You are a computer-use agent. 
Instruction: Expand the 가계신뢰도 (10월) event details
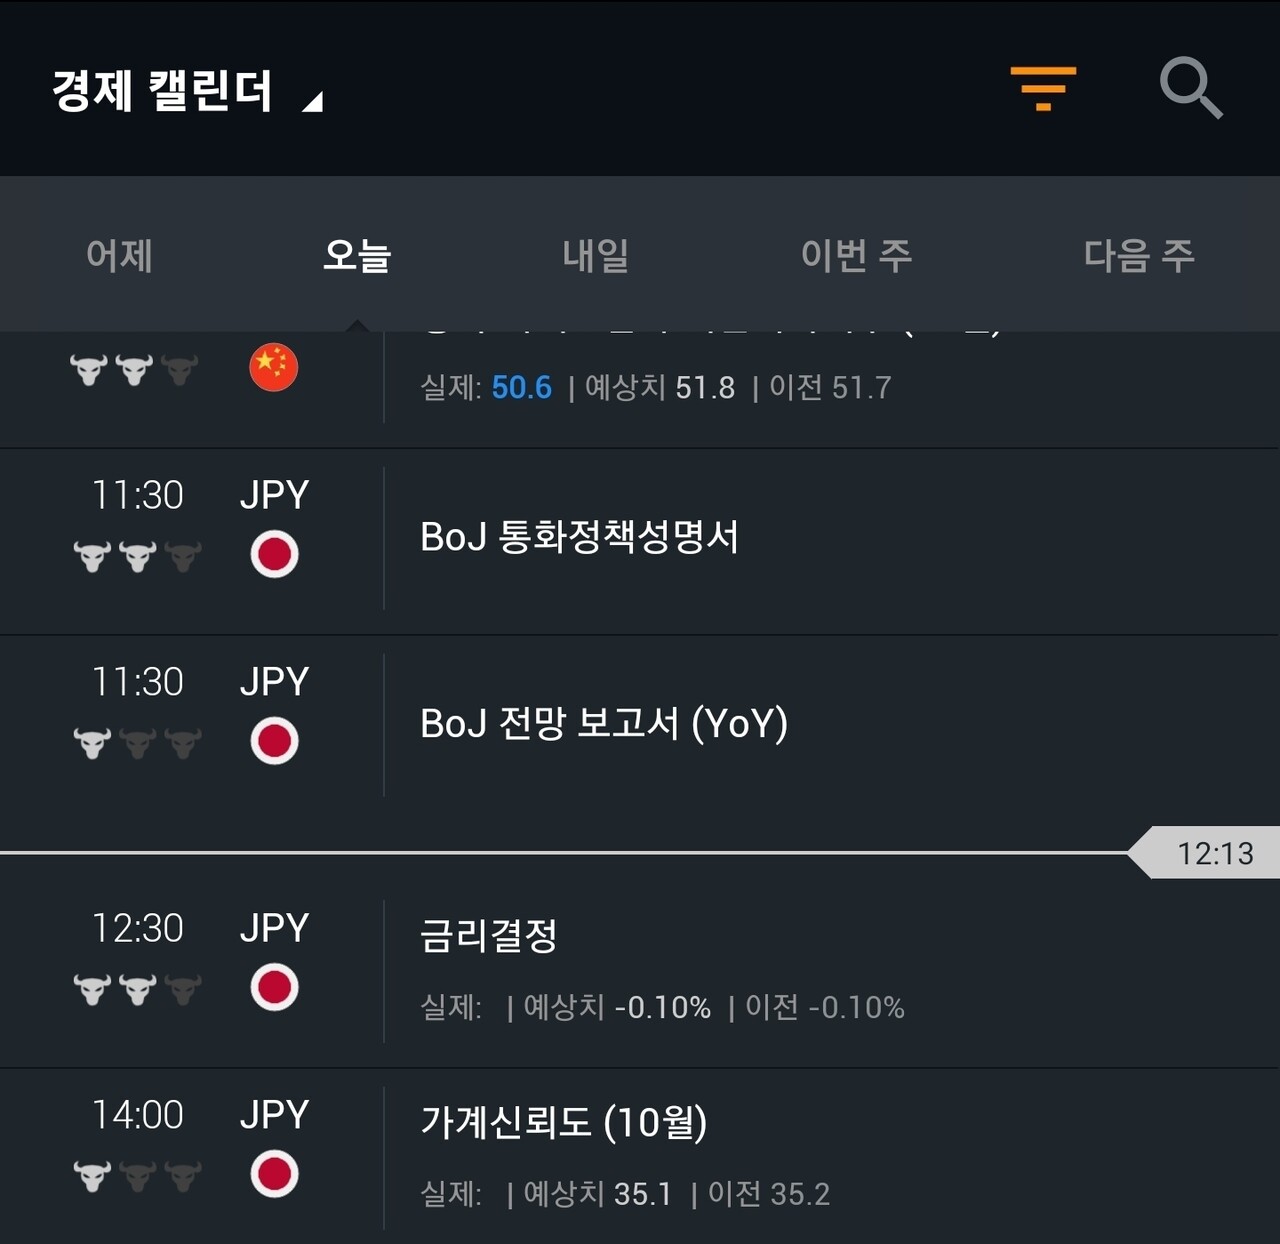pyautogui.click(x=563, y=1123)
